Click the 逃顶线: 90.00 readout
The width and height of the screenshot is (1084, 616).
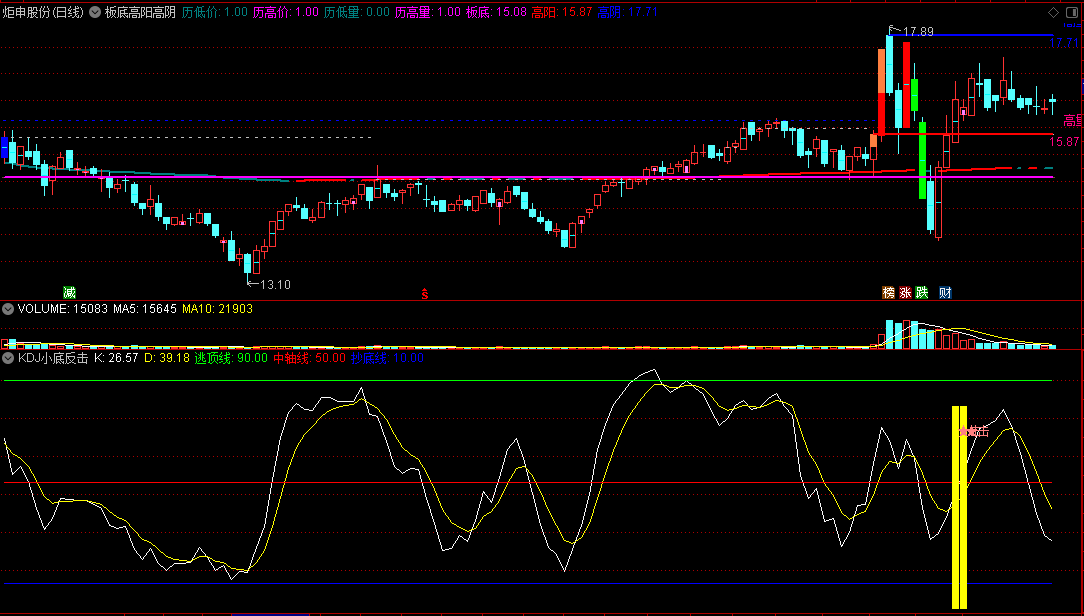click(x=231, y=358)
